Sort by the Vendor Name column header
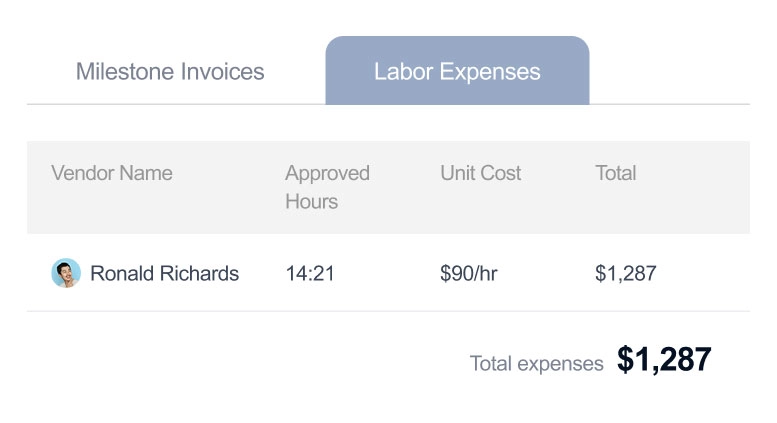The height and width of the screenshot is (423, 777). [112, 173]
